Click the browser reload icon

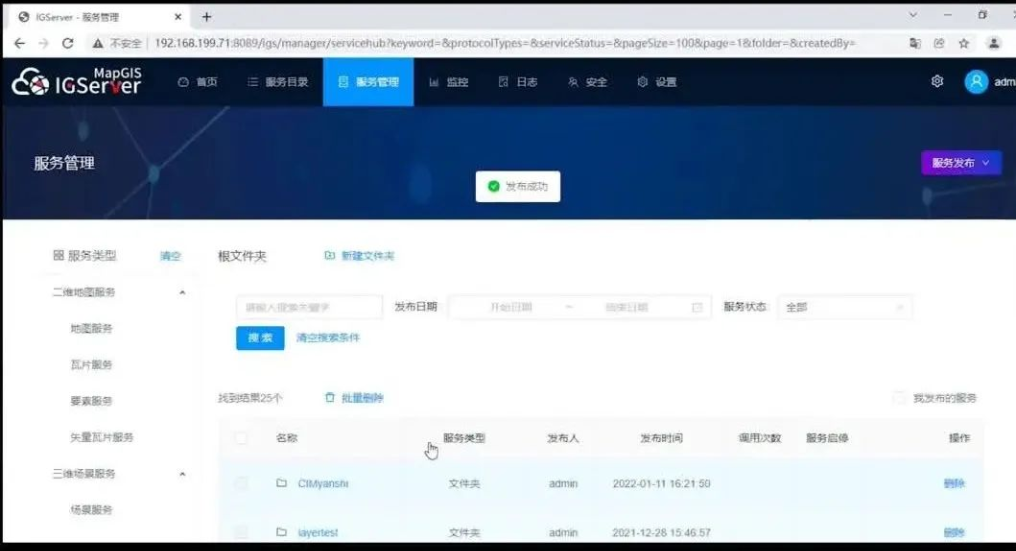pyautogui.click(x=67, y=43)
